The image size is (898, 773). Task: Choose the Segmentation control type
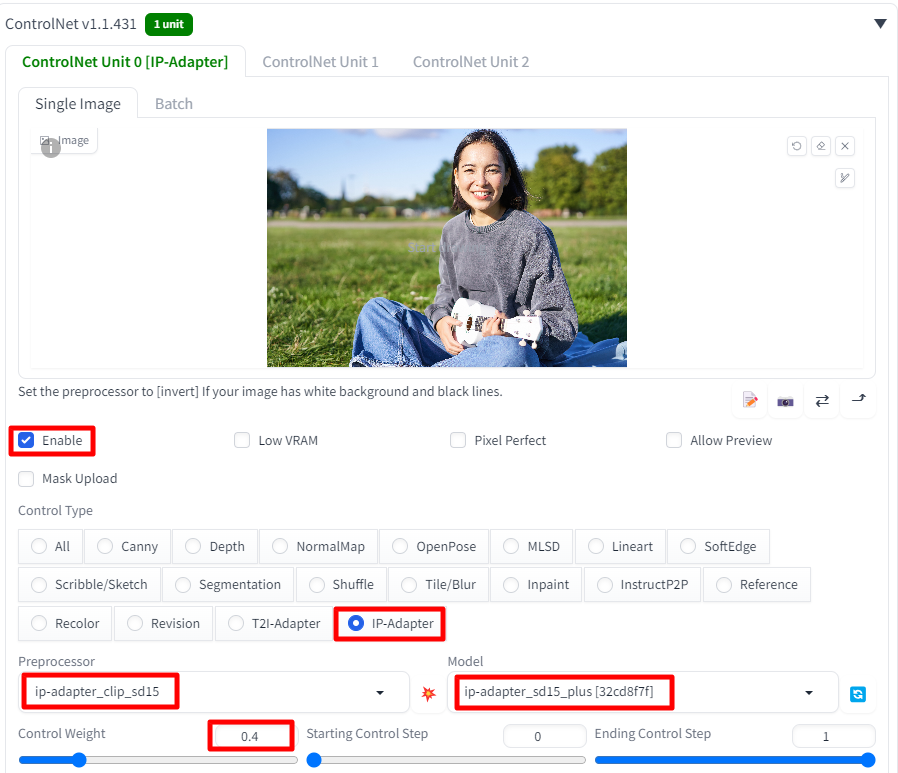pos(228,585)
